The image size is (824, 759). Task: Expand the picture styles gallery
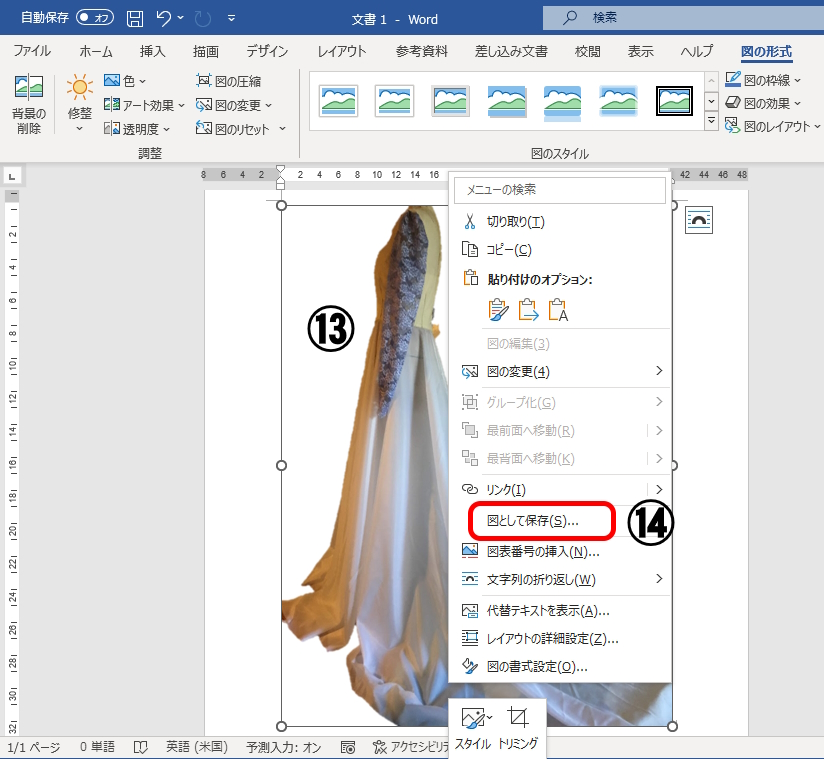click(711, 122)
